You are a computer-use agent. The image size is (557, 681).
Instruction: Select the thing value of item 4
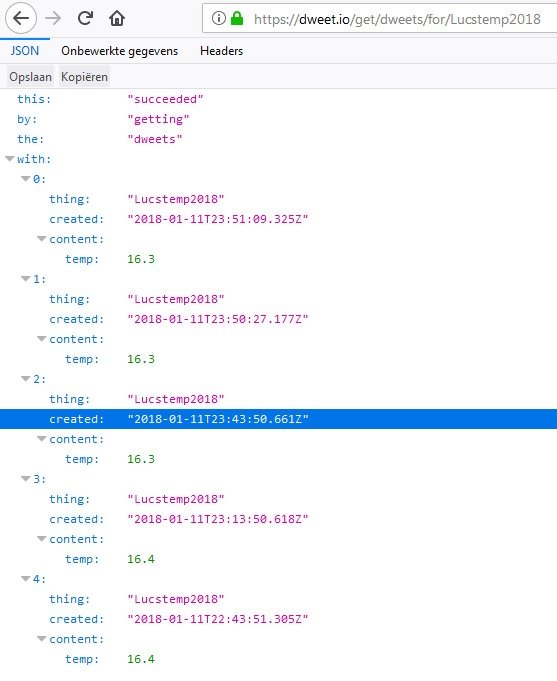point(176,599)
